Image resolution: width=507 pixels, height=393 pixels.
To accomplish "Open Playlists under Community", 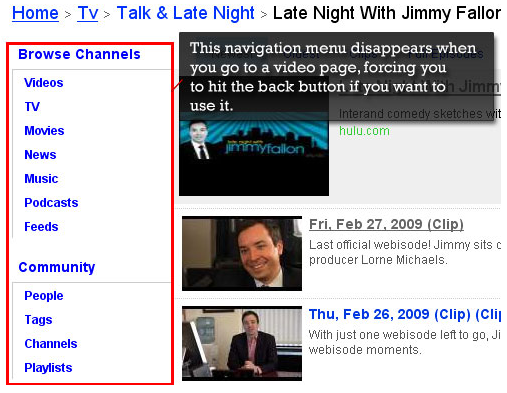I will click(x=48, y=368).
